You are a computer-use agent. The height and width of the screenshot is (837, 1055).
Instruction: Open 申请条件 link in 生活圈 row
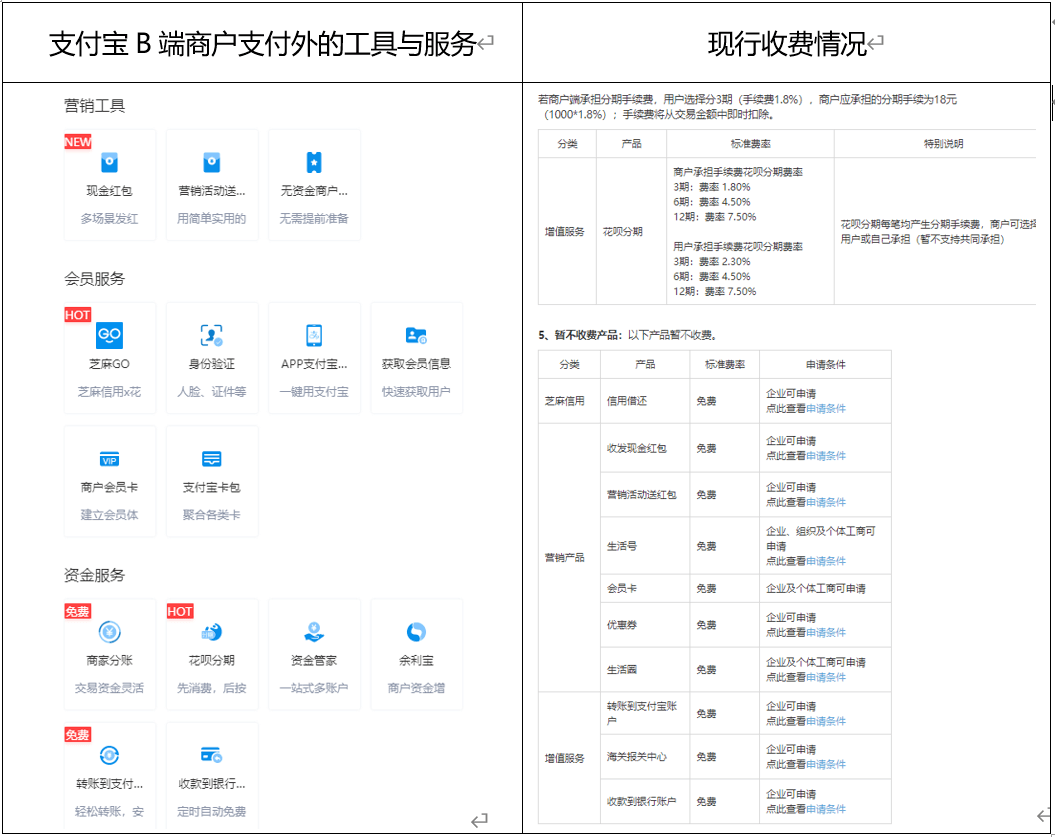[x=826, y=677]
